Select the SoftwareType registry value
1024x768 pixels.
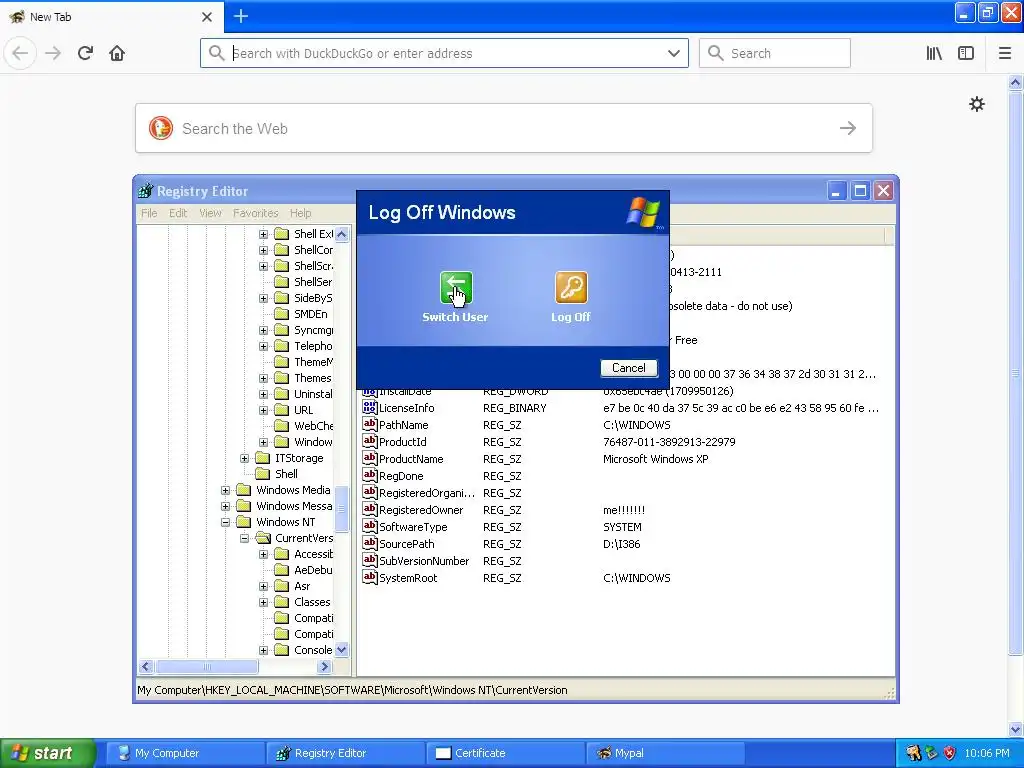(413, 527)
